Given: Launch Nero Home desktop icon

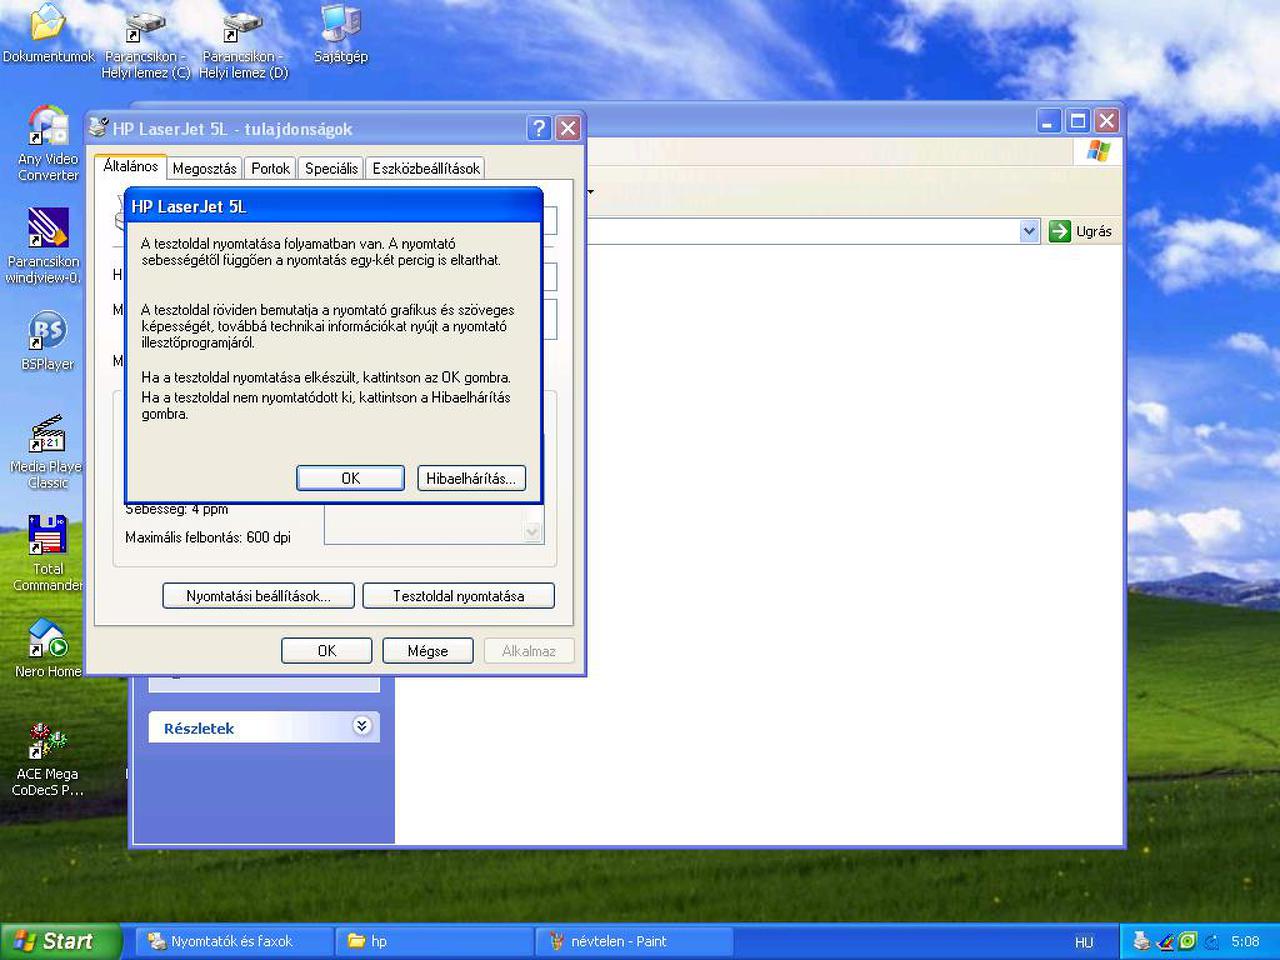Looking at the screenshot, I should tap(47, 639).
